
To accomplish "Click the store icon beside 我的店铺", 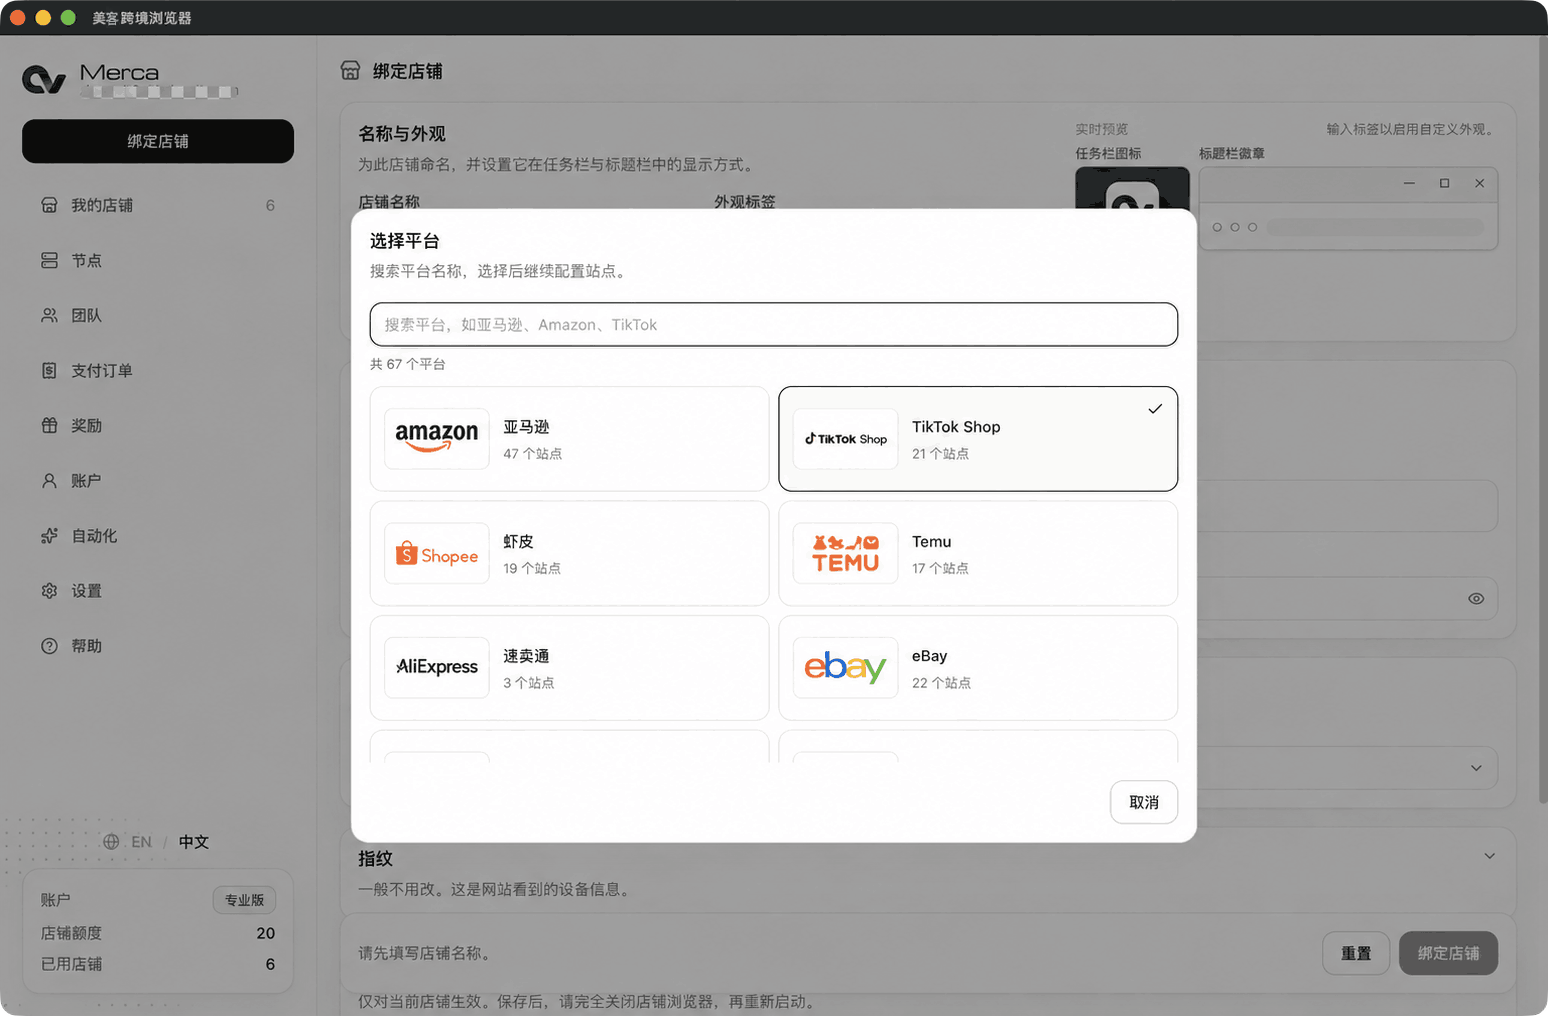I will click(49, 205).
